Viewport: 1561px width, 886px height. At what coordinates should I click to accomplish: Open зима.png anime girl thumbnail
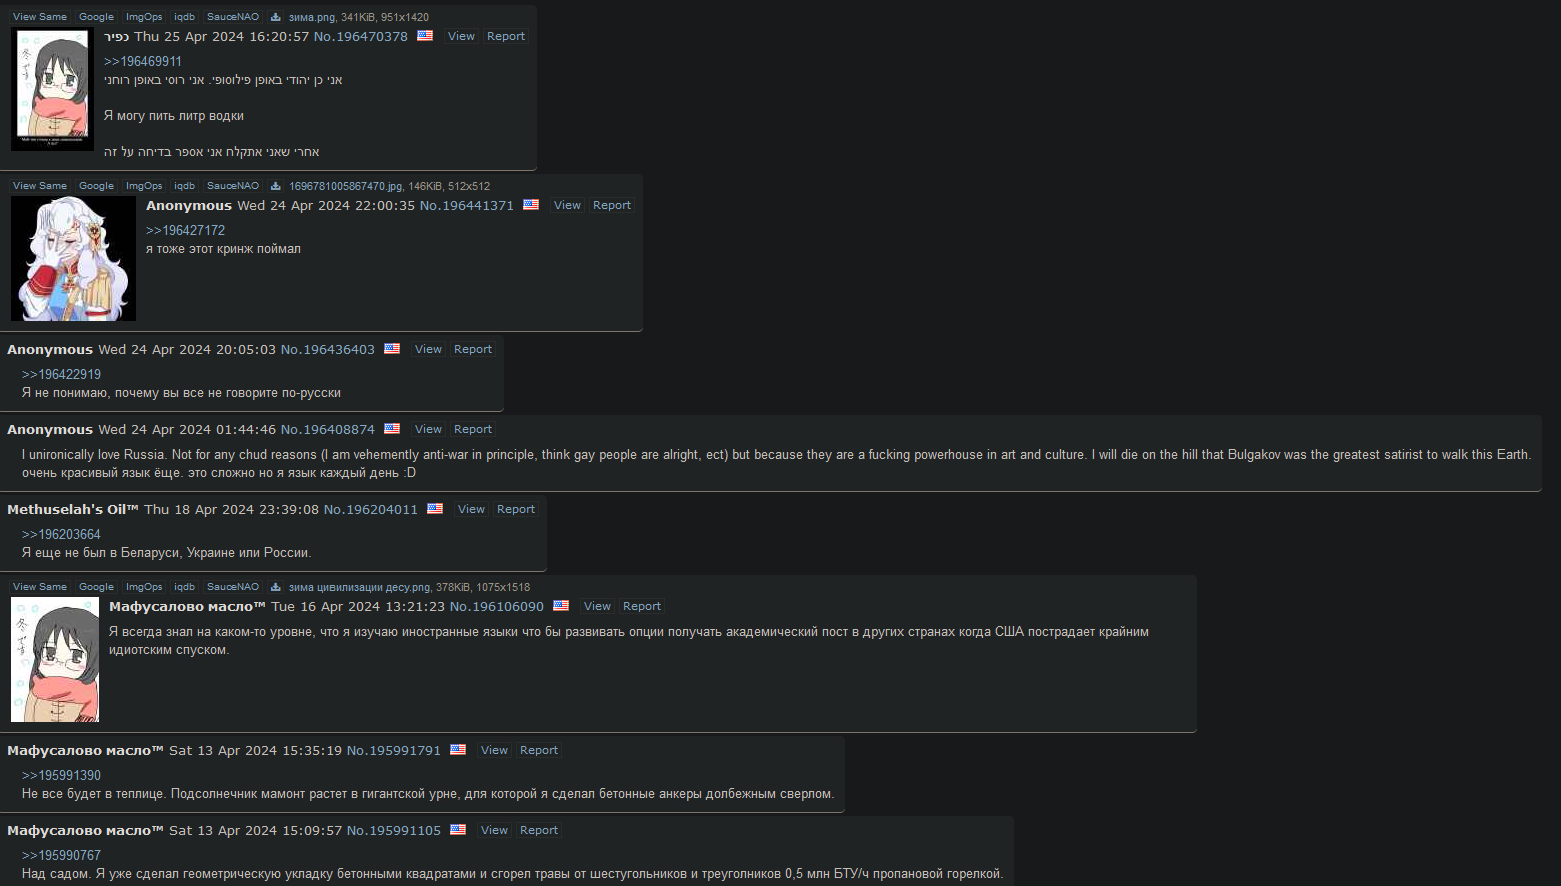pyautogui.click(x=52, y=89)
